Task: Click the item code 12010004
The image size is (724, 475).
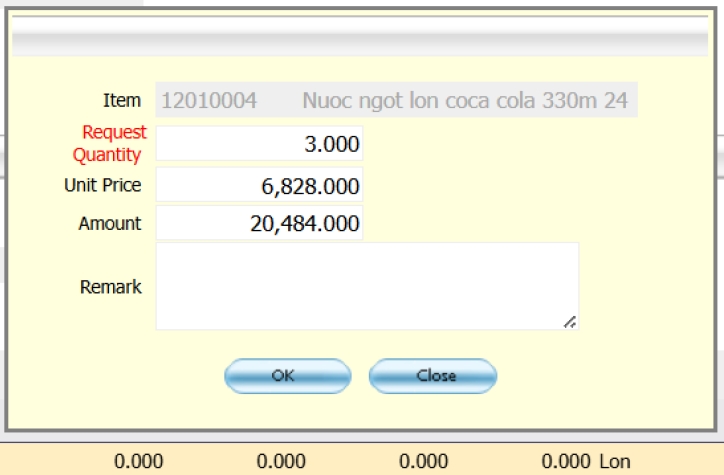Action: [209, 101]
